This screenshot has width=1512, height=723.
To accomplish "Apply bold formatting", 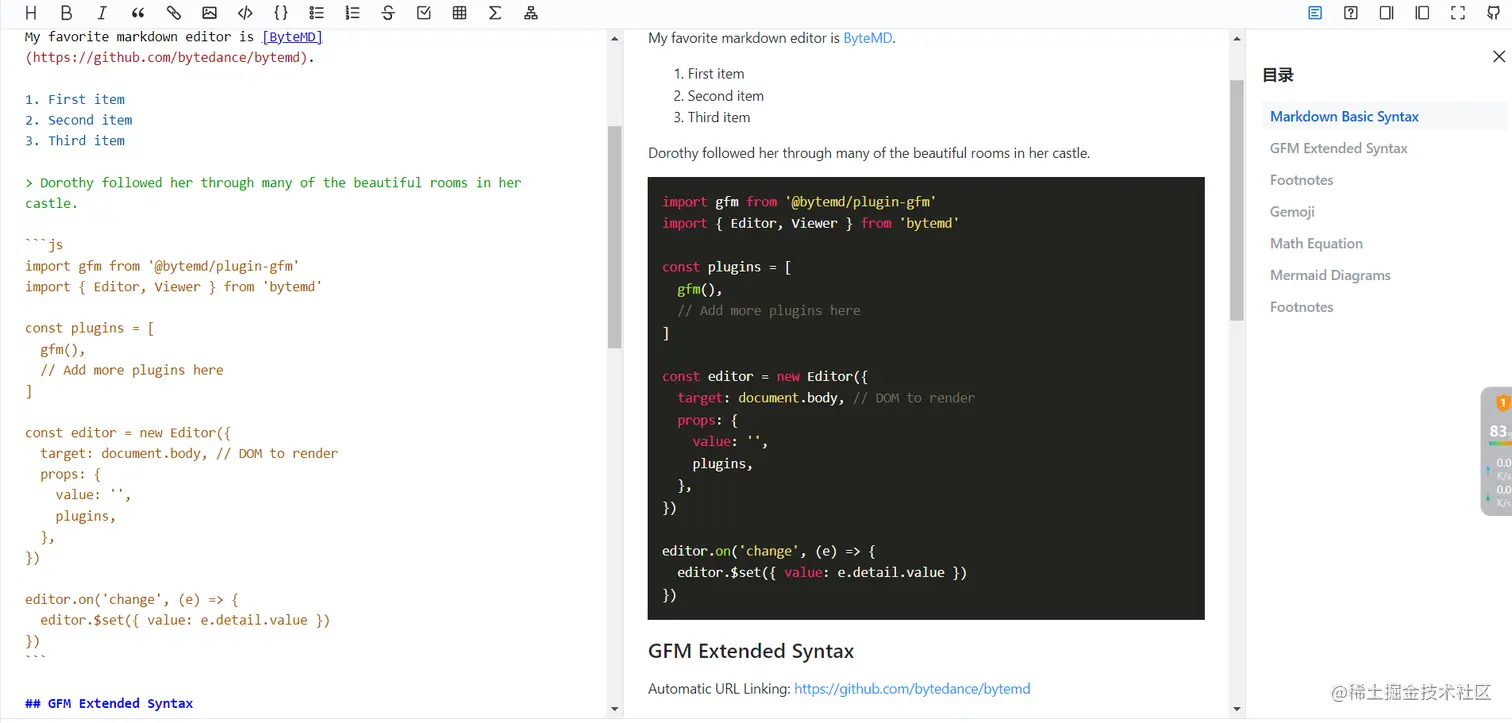I will click(x=66, y=13).
